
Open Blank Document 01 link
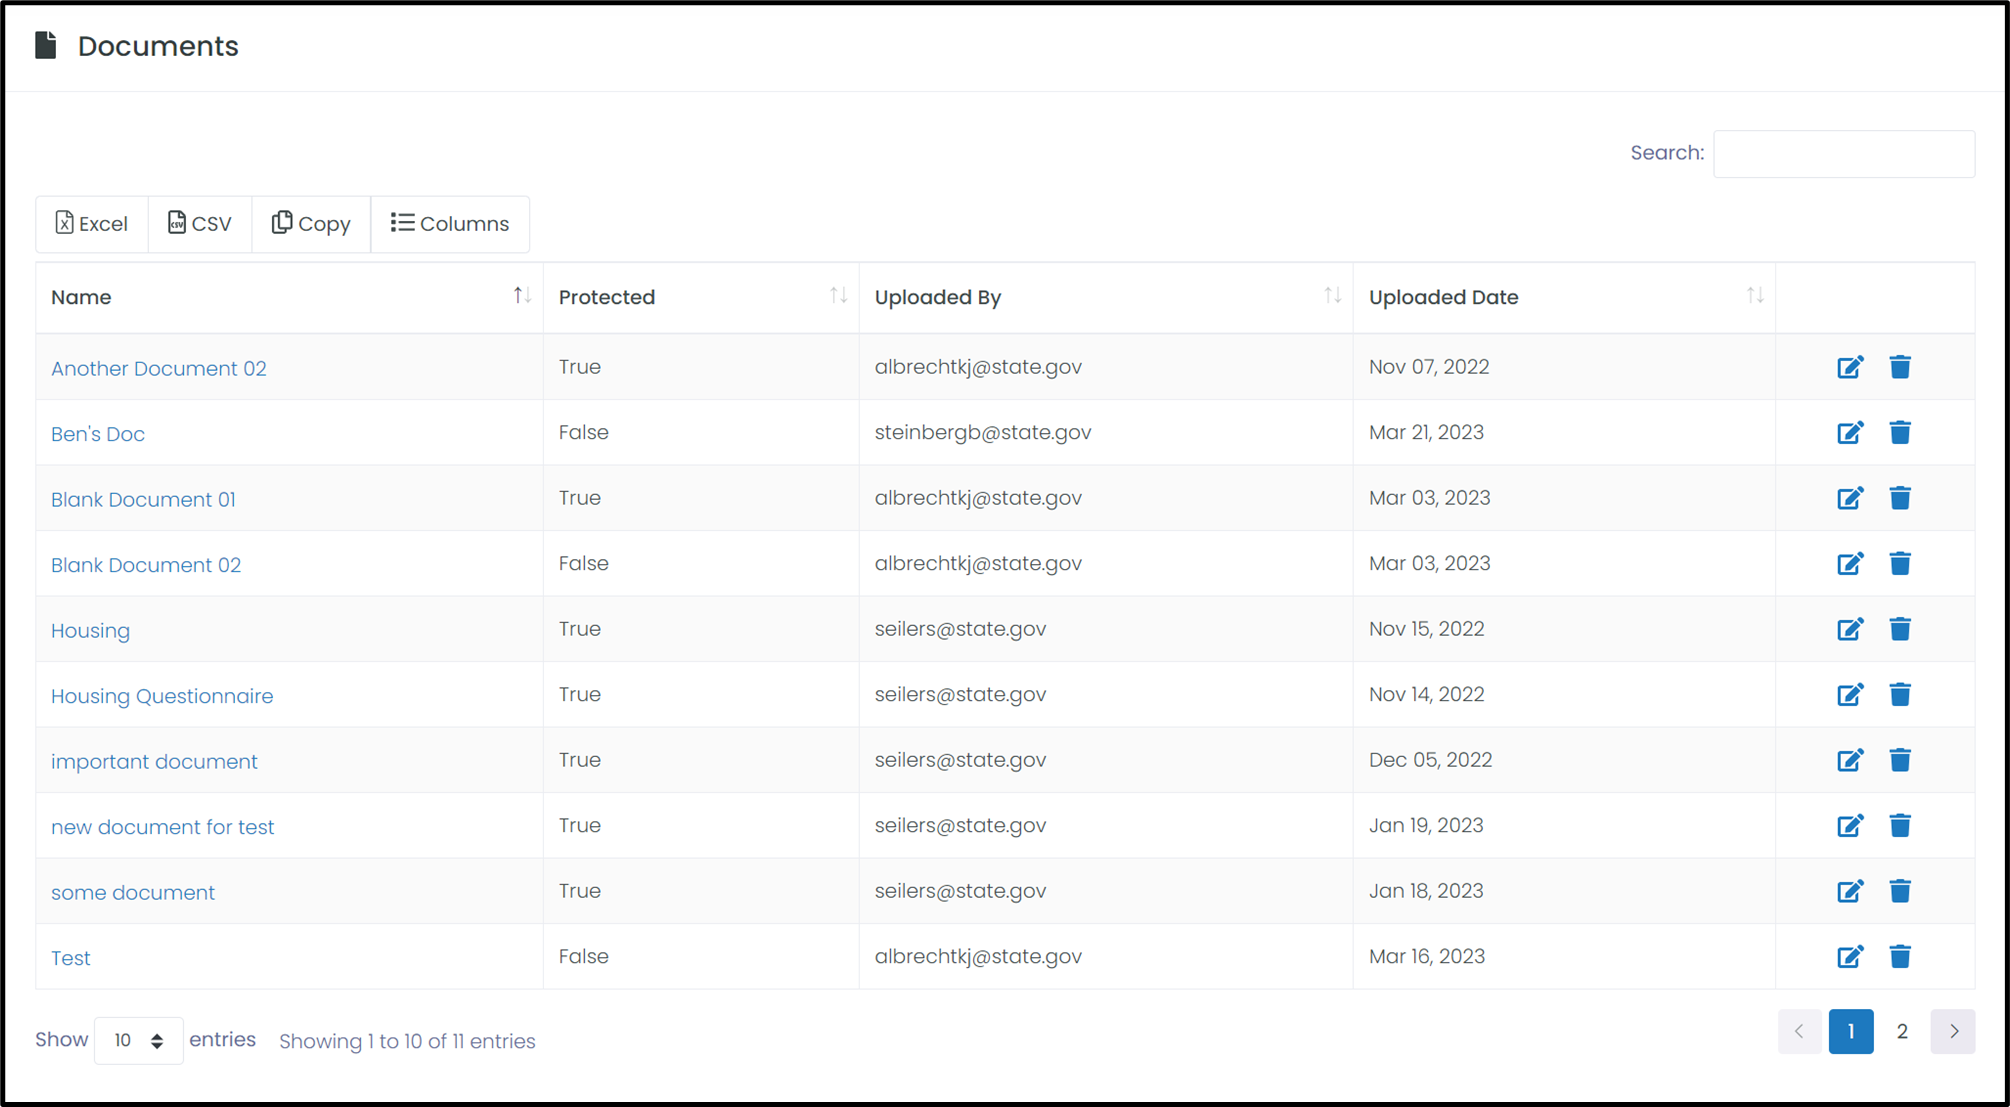[143, 499]
